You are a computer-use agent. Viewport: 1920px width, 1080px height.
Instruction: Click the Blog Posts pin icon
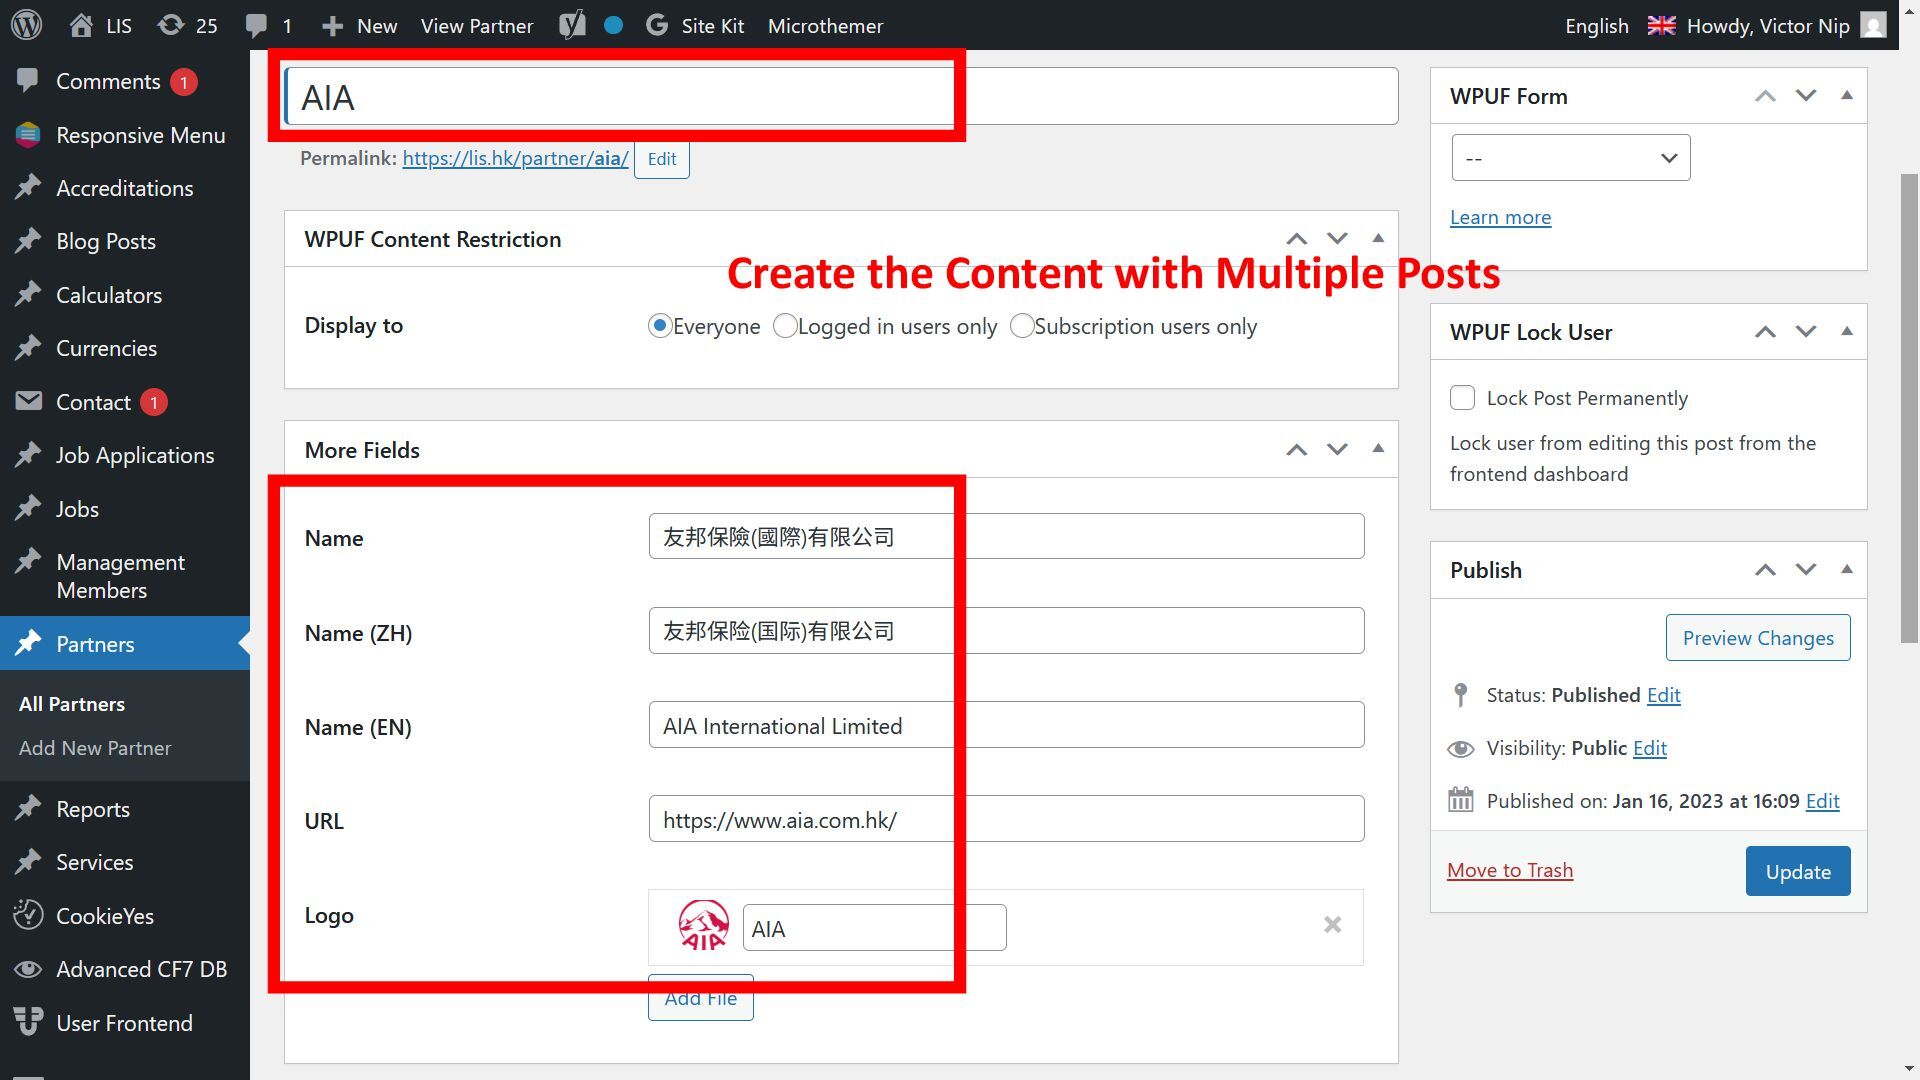coord(28,241)
